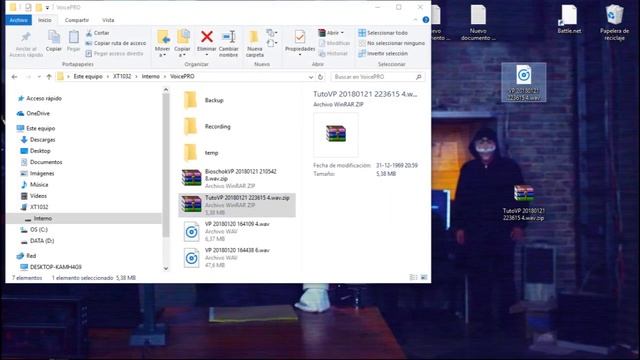
Task: Click the navigation pane scroll-down arrow
Action: [x=166, y=268]
